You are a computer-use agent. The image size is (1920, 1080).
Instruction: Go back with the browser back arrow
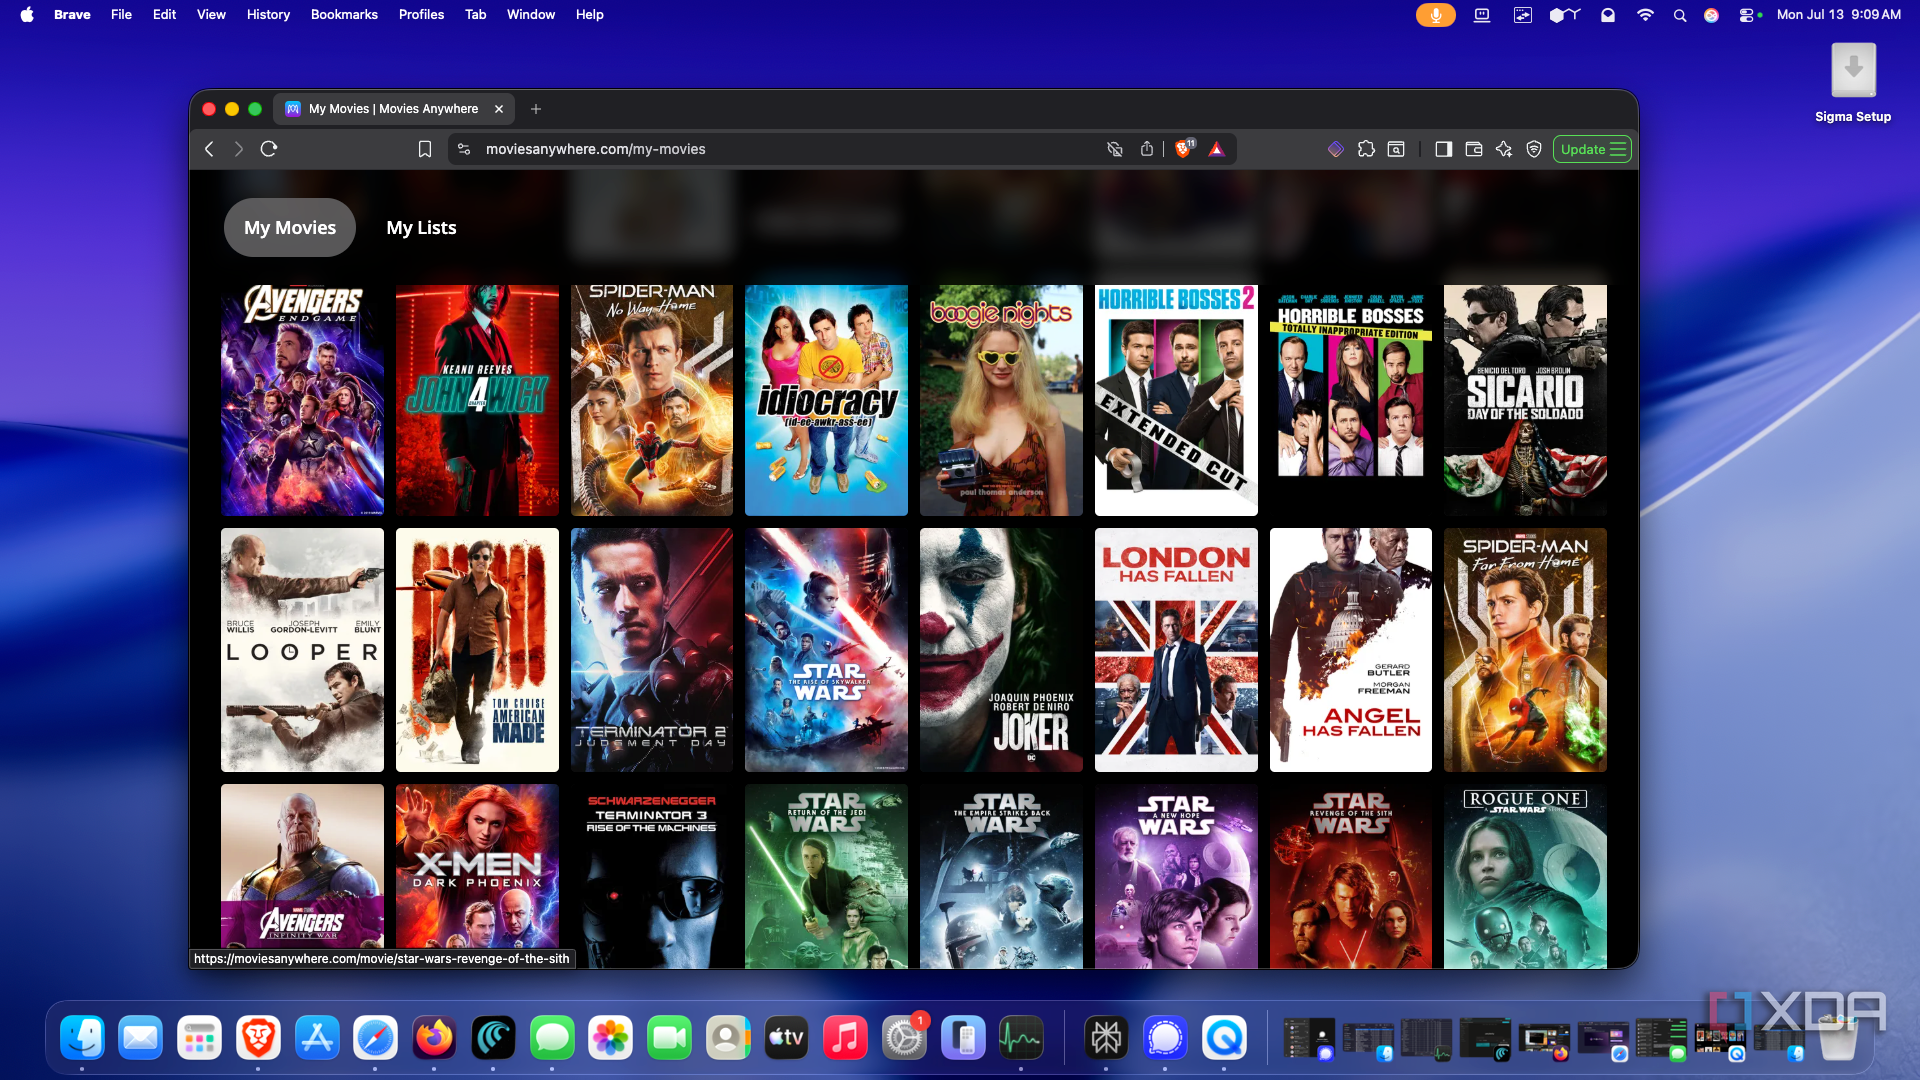209,149
